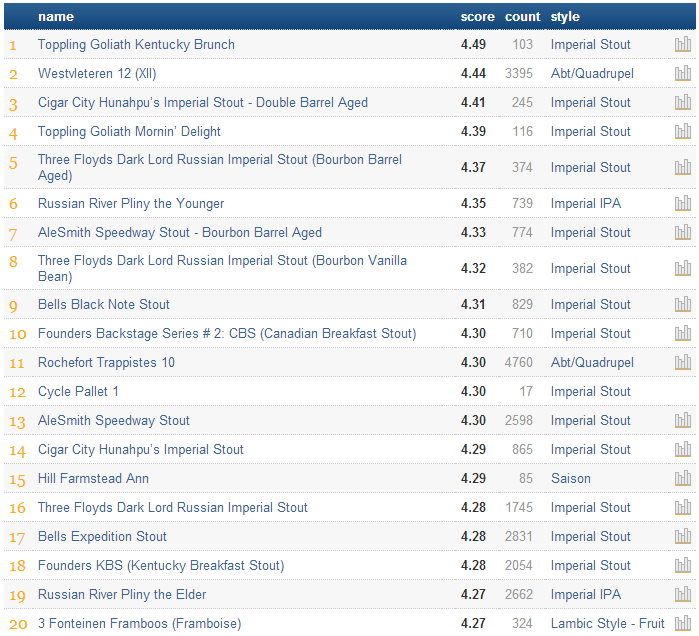Open chart icon for Founders KBS
The width and height of the screenshot is (699, 636).
point(683,565)
